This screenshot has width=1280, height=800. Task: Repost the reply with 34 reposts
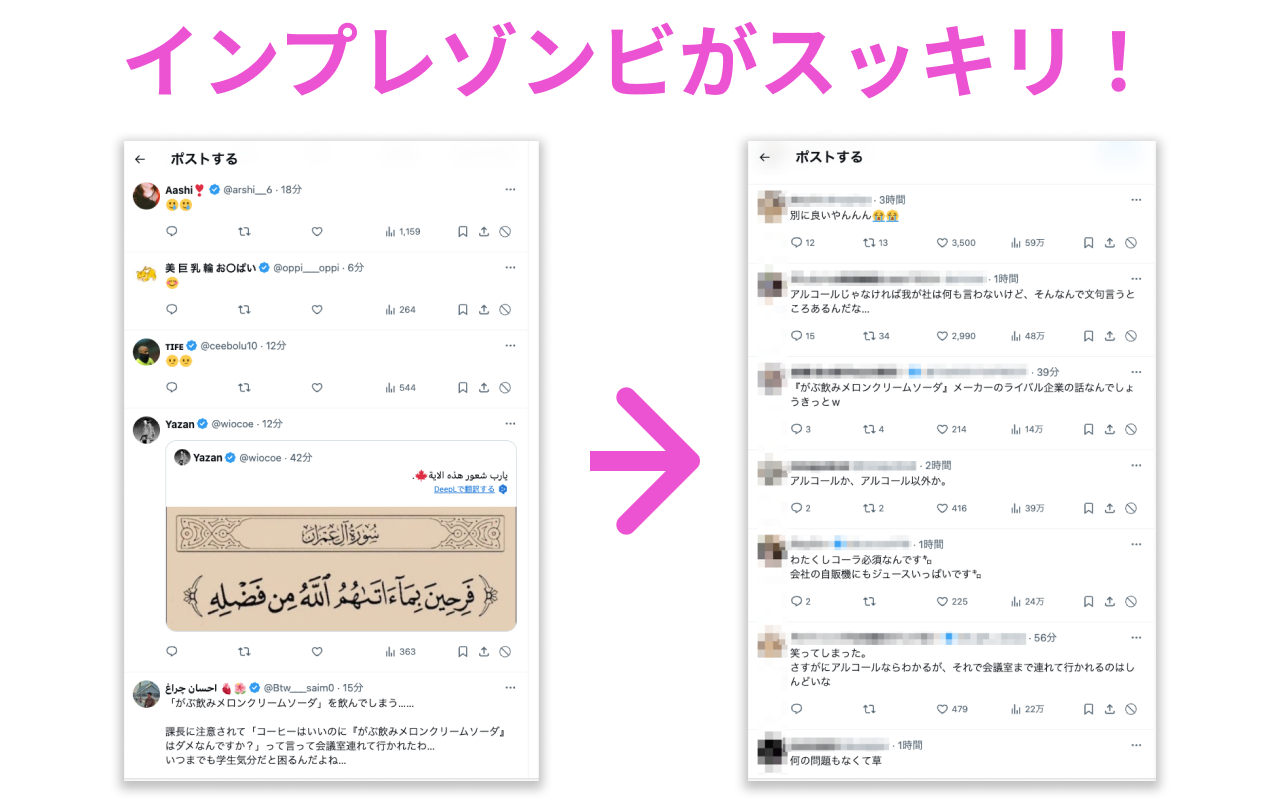click(x=876, y=336)
